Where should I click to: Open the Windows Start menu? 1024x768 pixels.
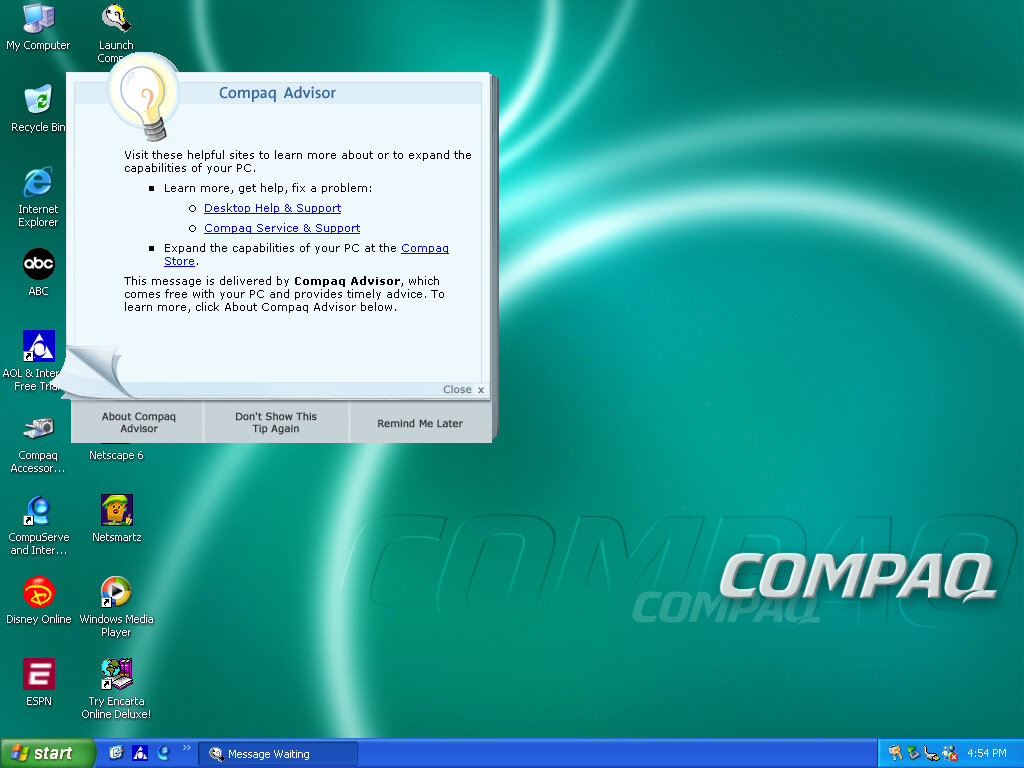tap(48, 753)
